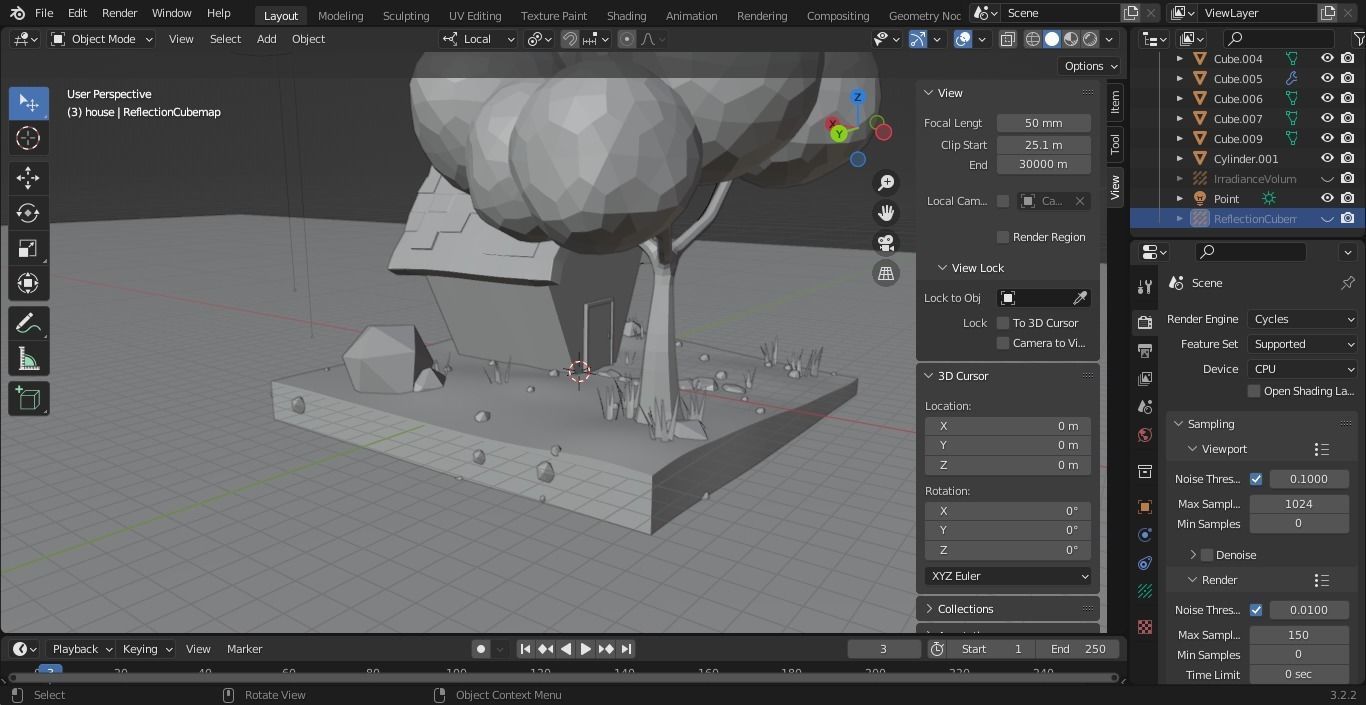
Task: Open the Object Constraints properties tab
Action: pos(1145,563)
